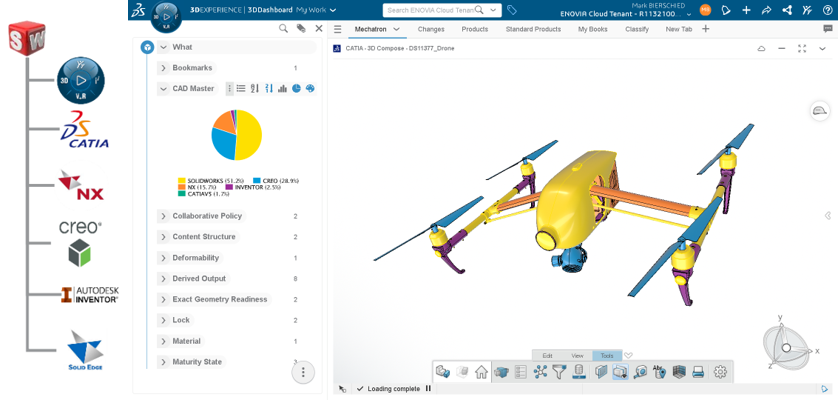Expand the Derived Output section
The height and width of the screenshot is (400, 838).
click(163, 279)
